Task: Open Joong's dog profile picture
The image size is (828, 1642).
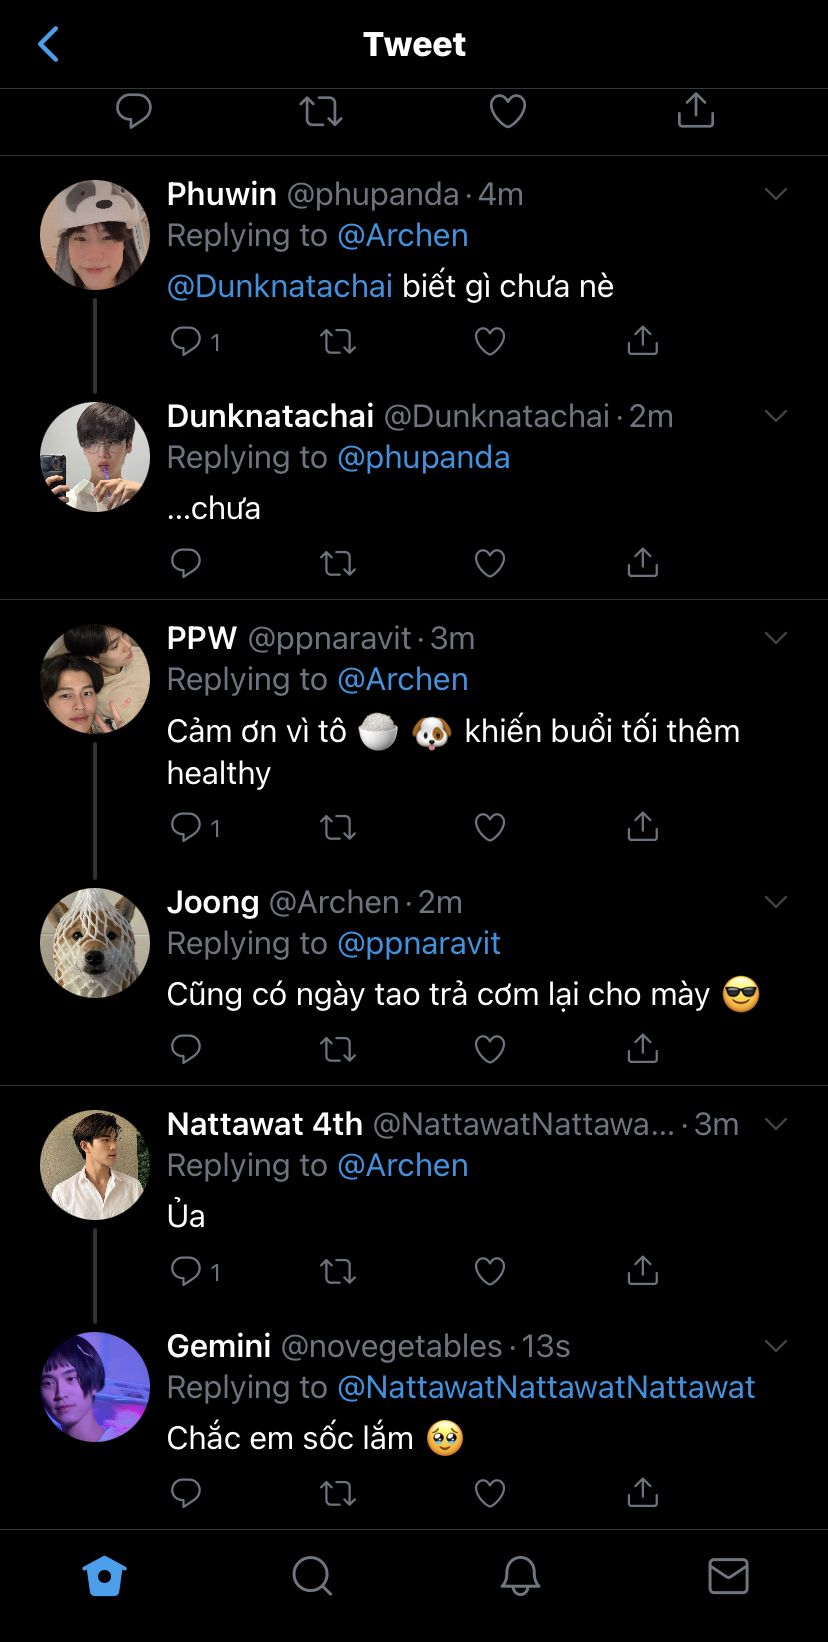Action: coord(95,943)
